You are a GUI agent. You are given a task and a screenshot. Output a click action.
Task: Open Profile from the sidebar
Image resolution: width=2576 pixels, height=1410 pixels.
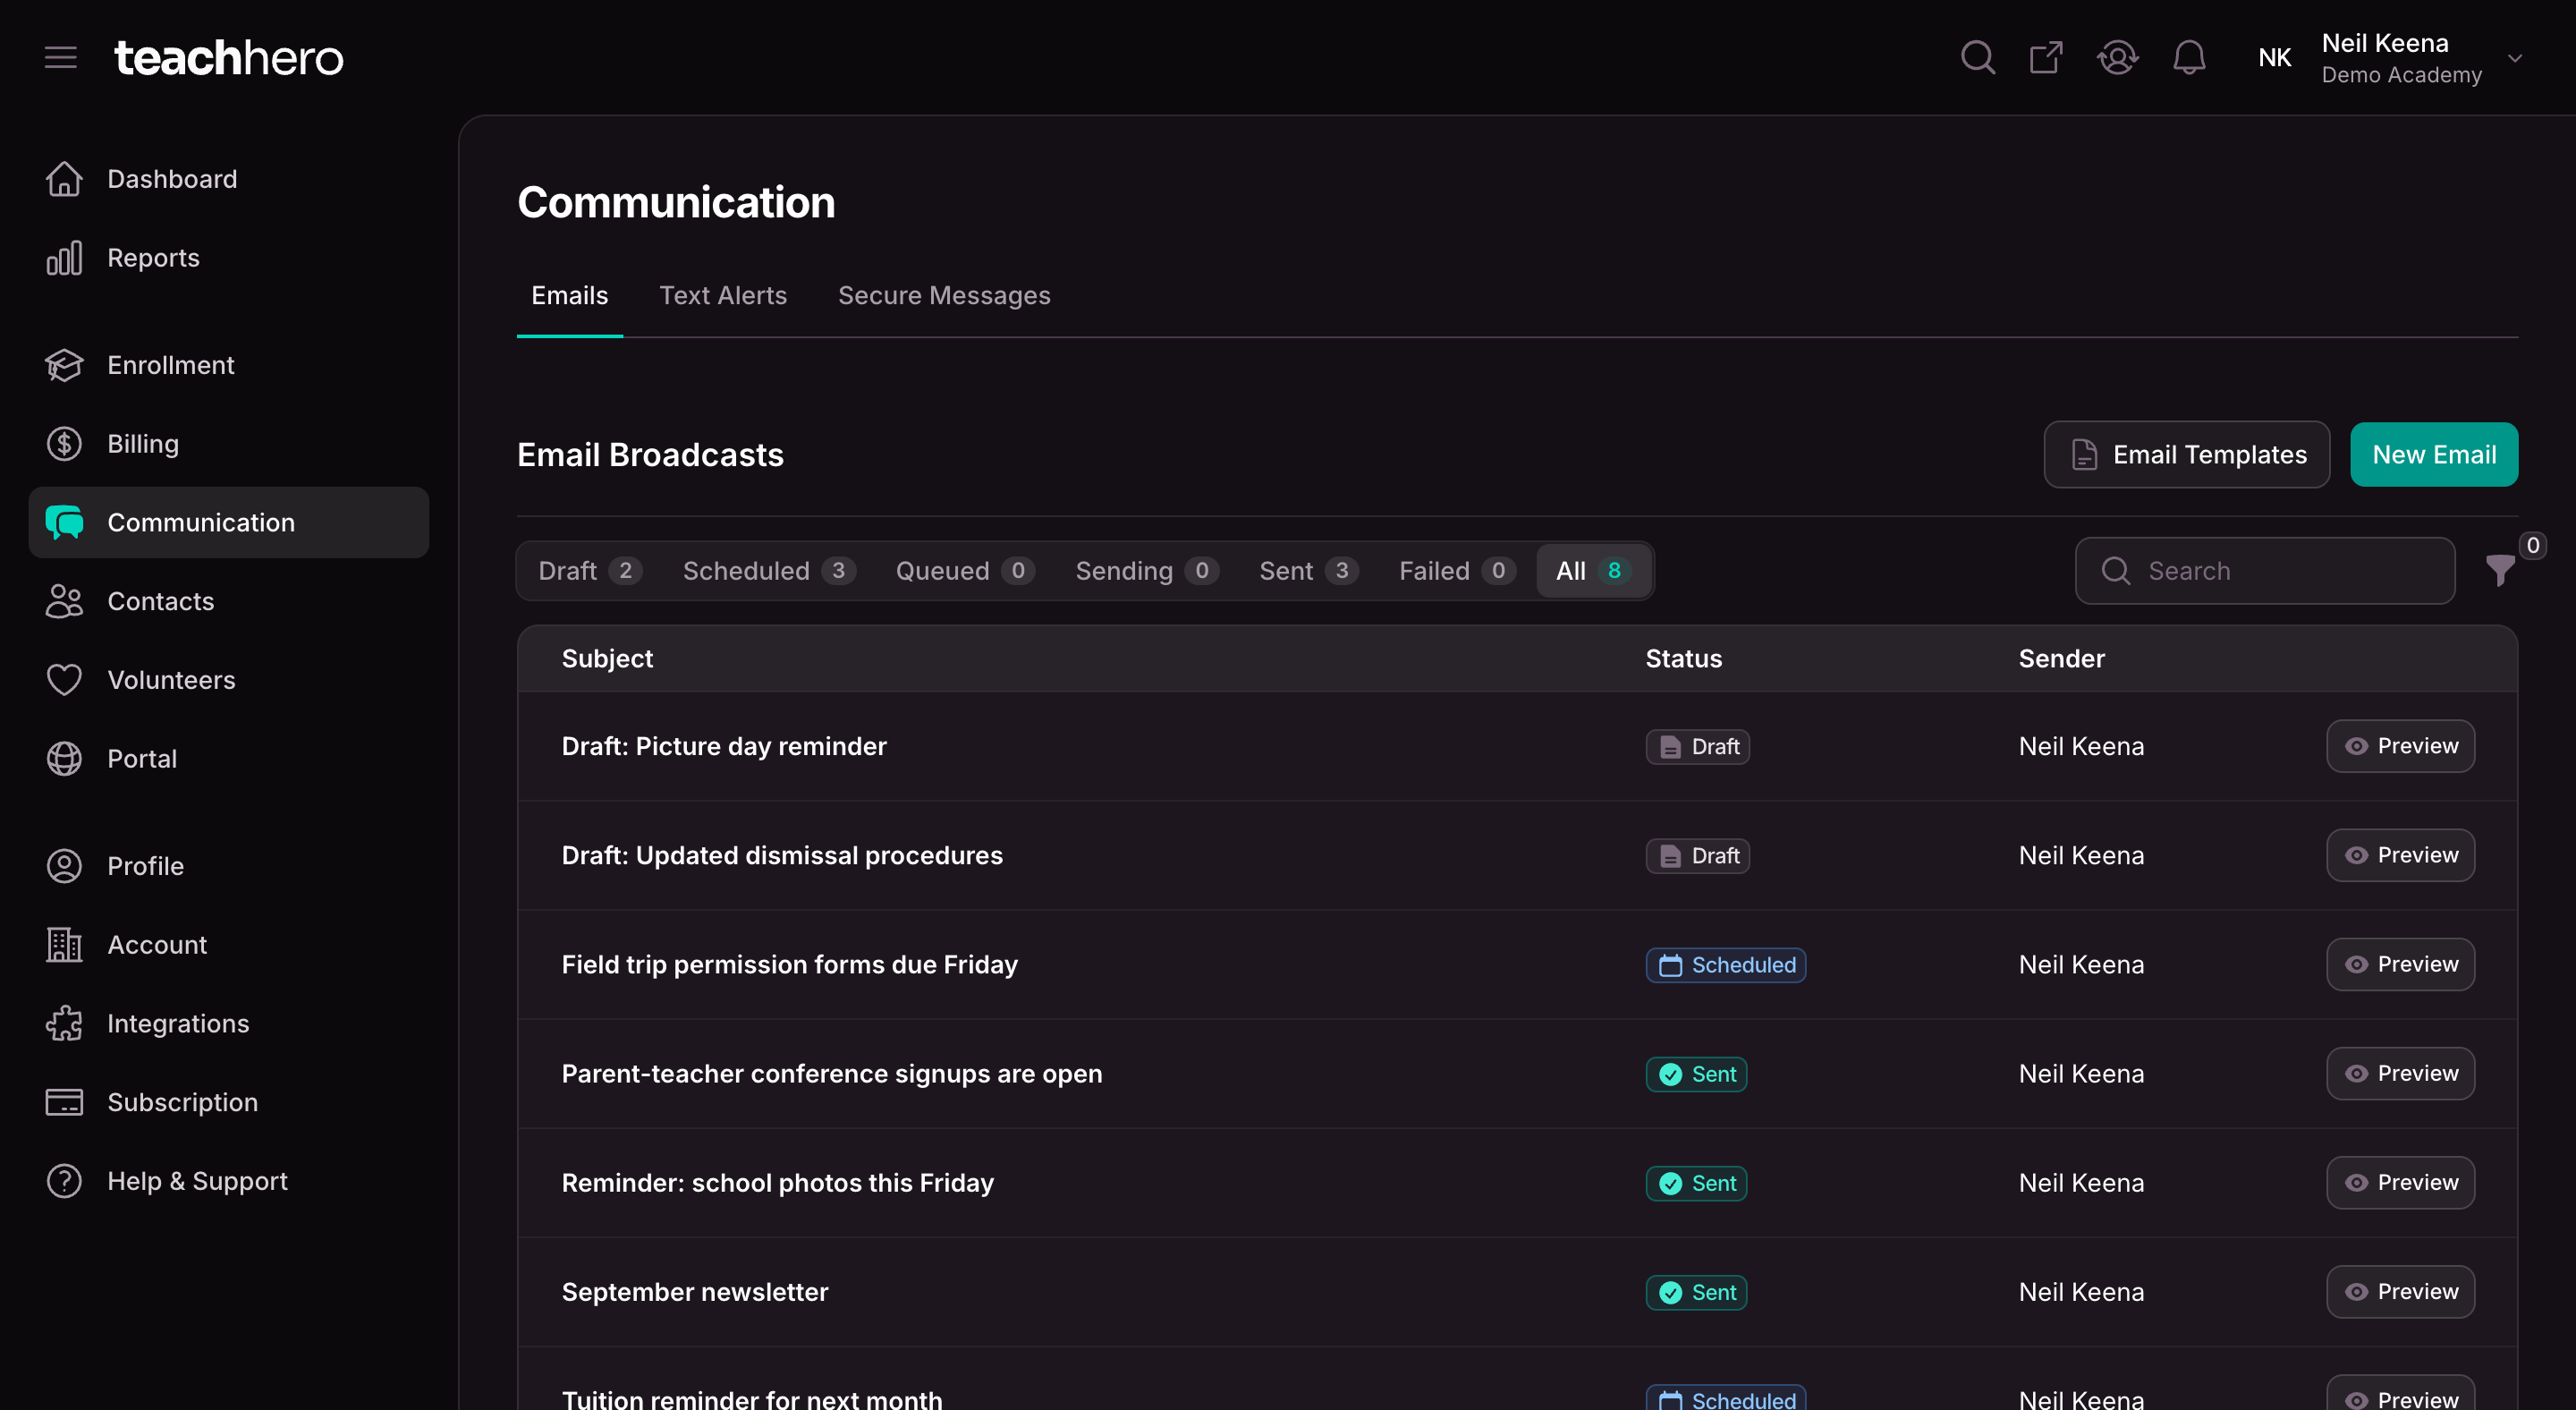coord(229,866)
